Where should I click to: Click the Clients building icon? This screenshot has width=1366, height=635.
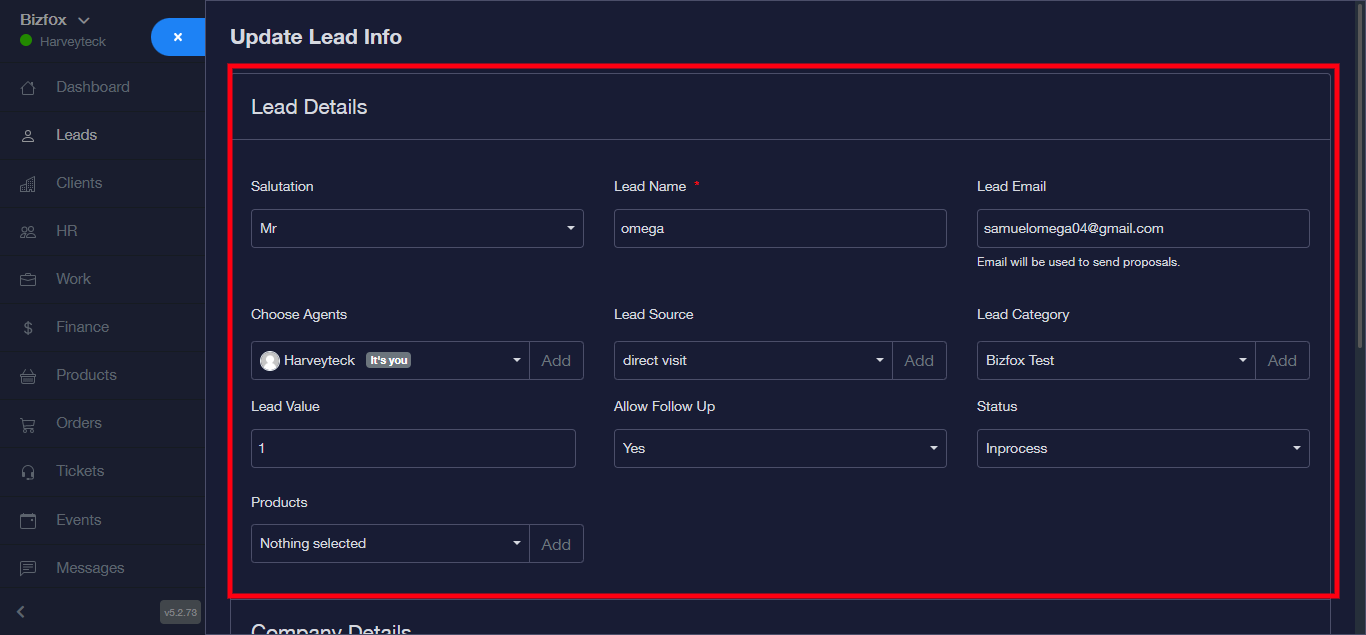28,184
